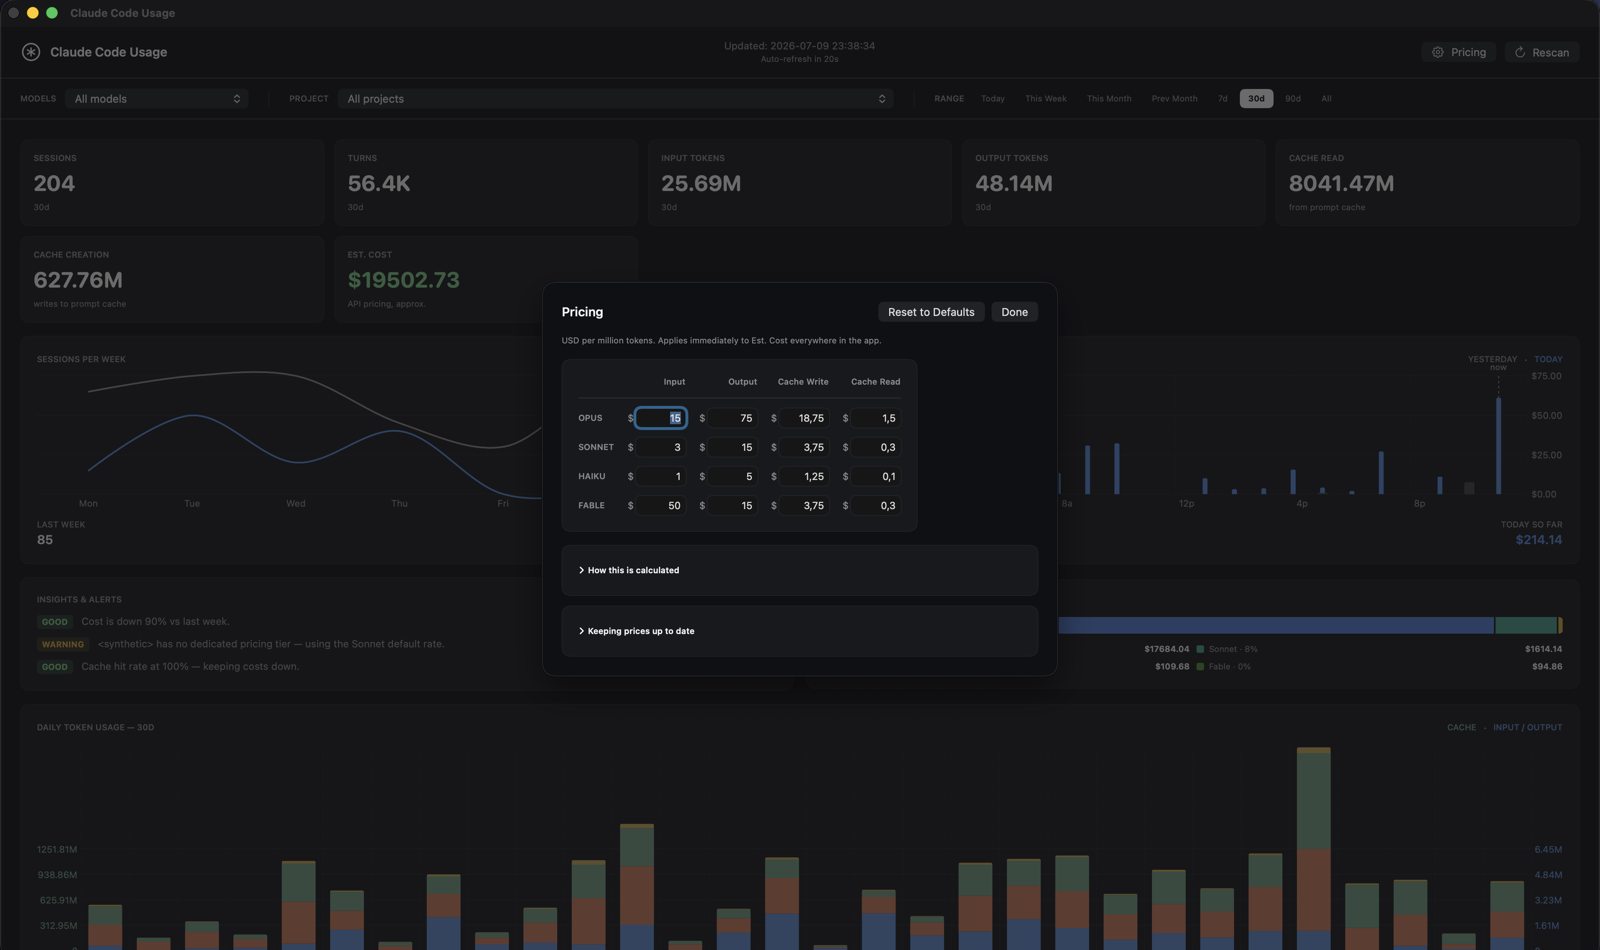The image size is (1600, 950).
Task: Click the Today So Far amount $214.14
Action: click(1539, 540)
